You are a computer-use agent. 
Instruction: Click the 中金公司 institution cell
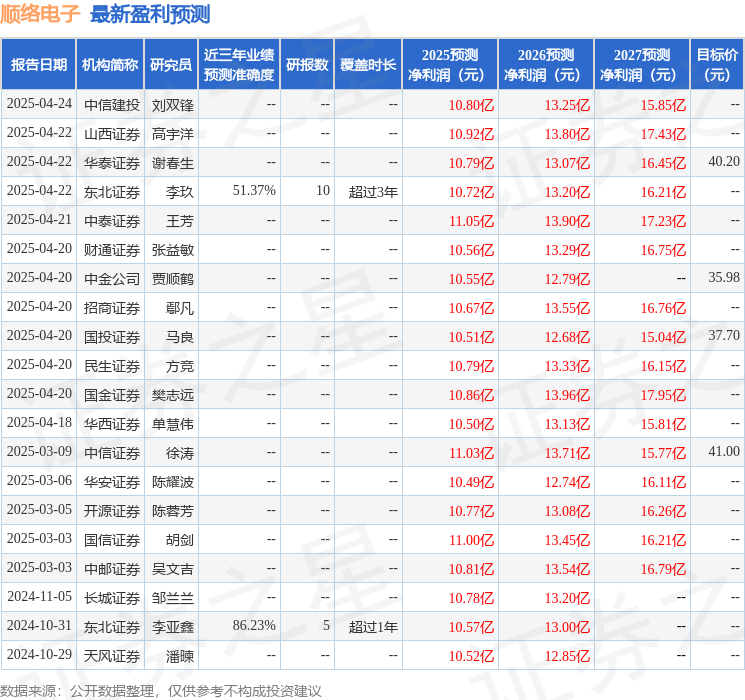click(x=112, y=279)
